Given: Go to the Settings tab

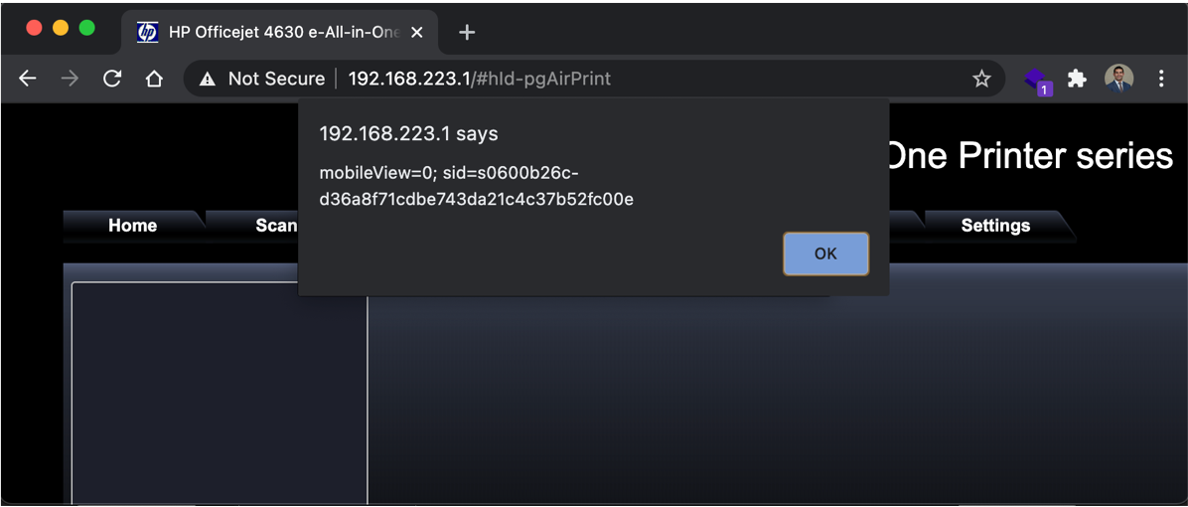Looking at the screenshot, I should pyautogui.click(x=995, y=226).
